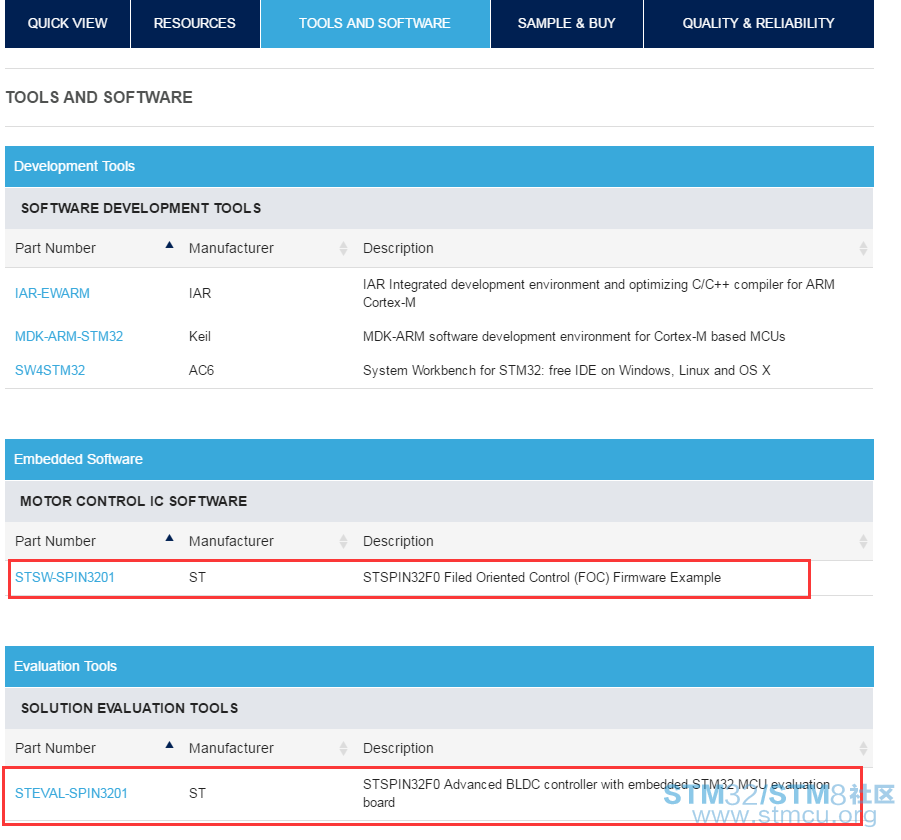
Task: Sort Software Development Tools by Part Number arrow
Action: [x=170, y=245]
